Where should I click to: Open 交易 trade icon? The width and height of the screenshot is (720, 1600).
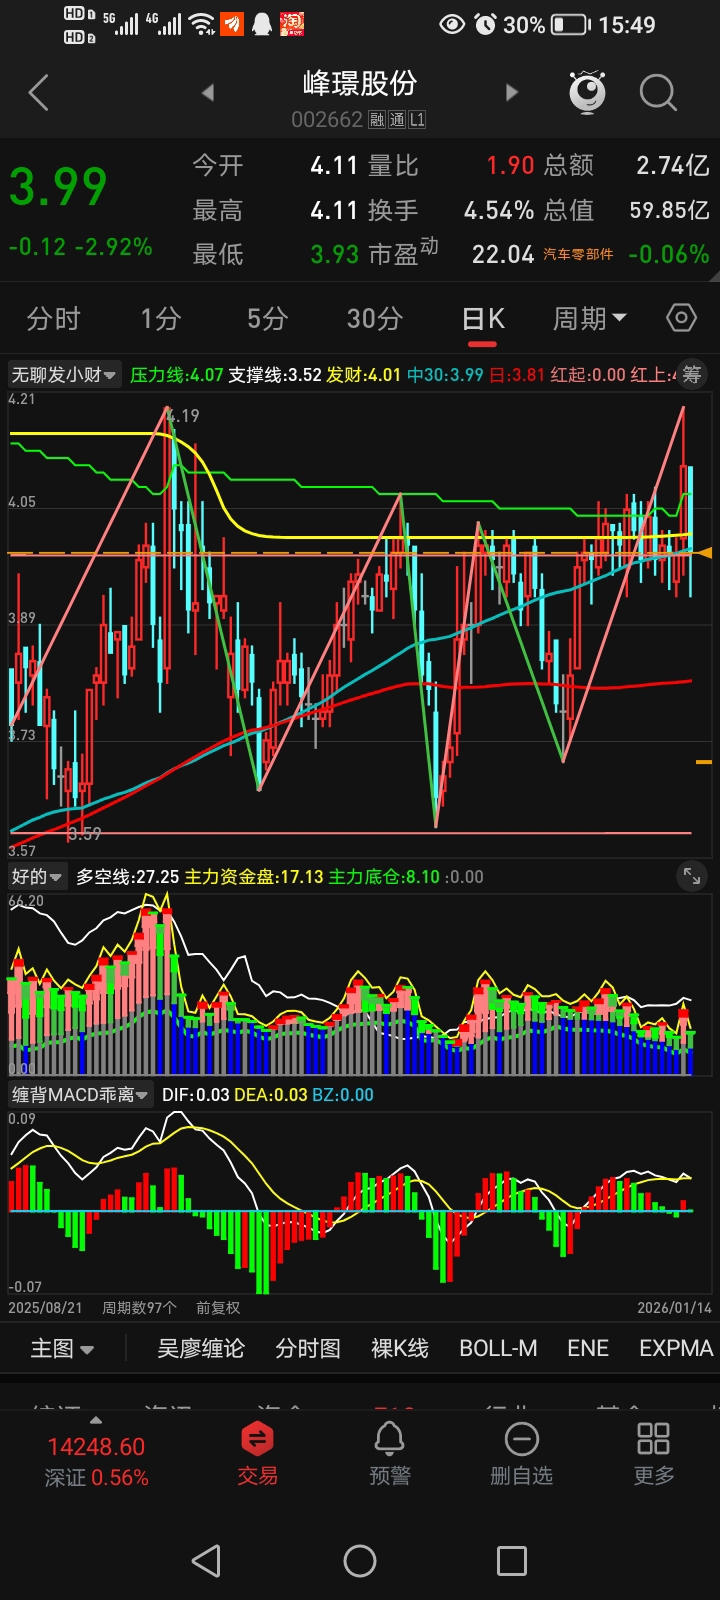tap(257, 1454)
